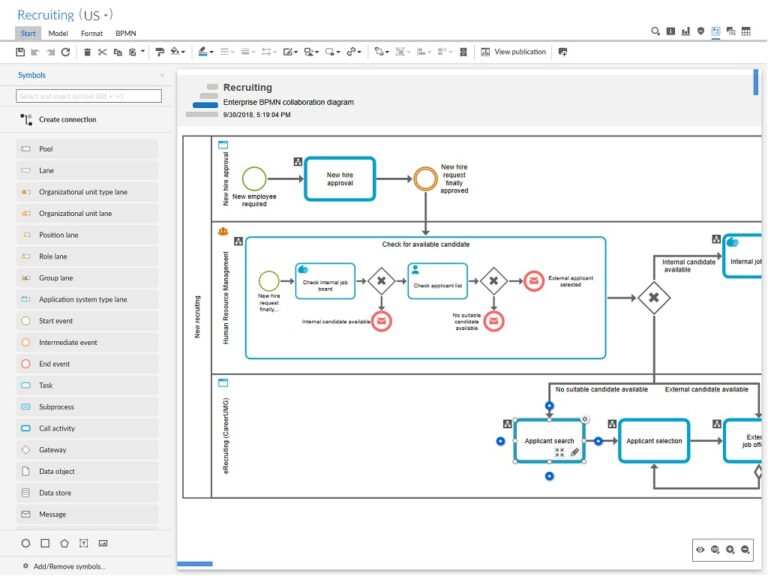Click the View publication button
The width and height of the screenshot is (768, 576).
(x=513, y=52)
